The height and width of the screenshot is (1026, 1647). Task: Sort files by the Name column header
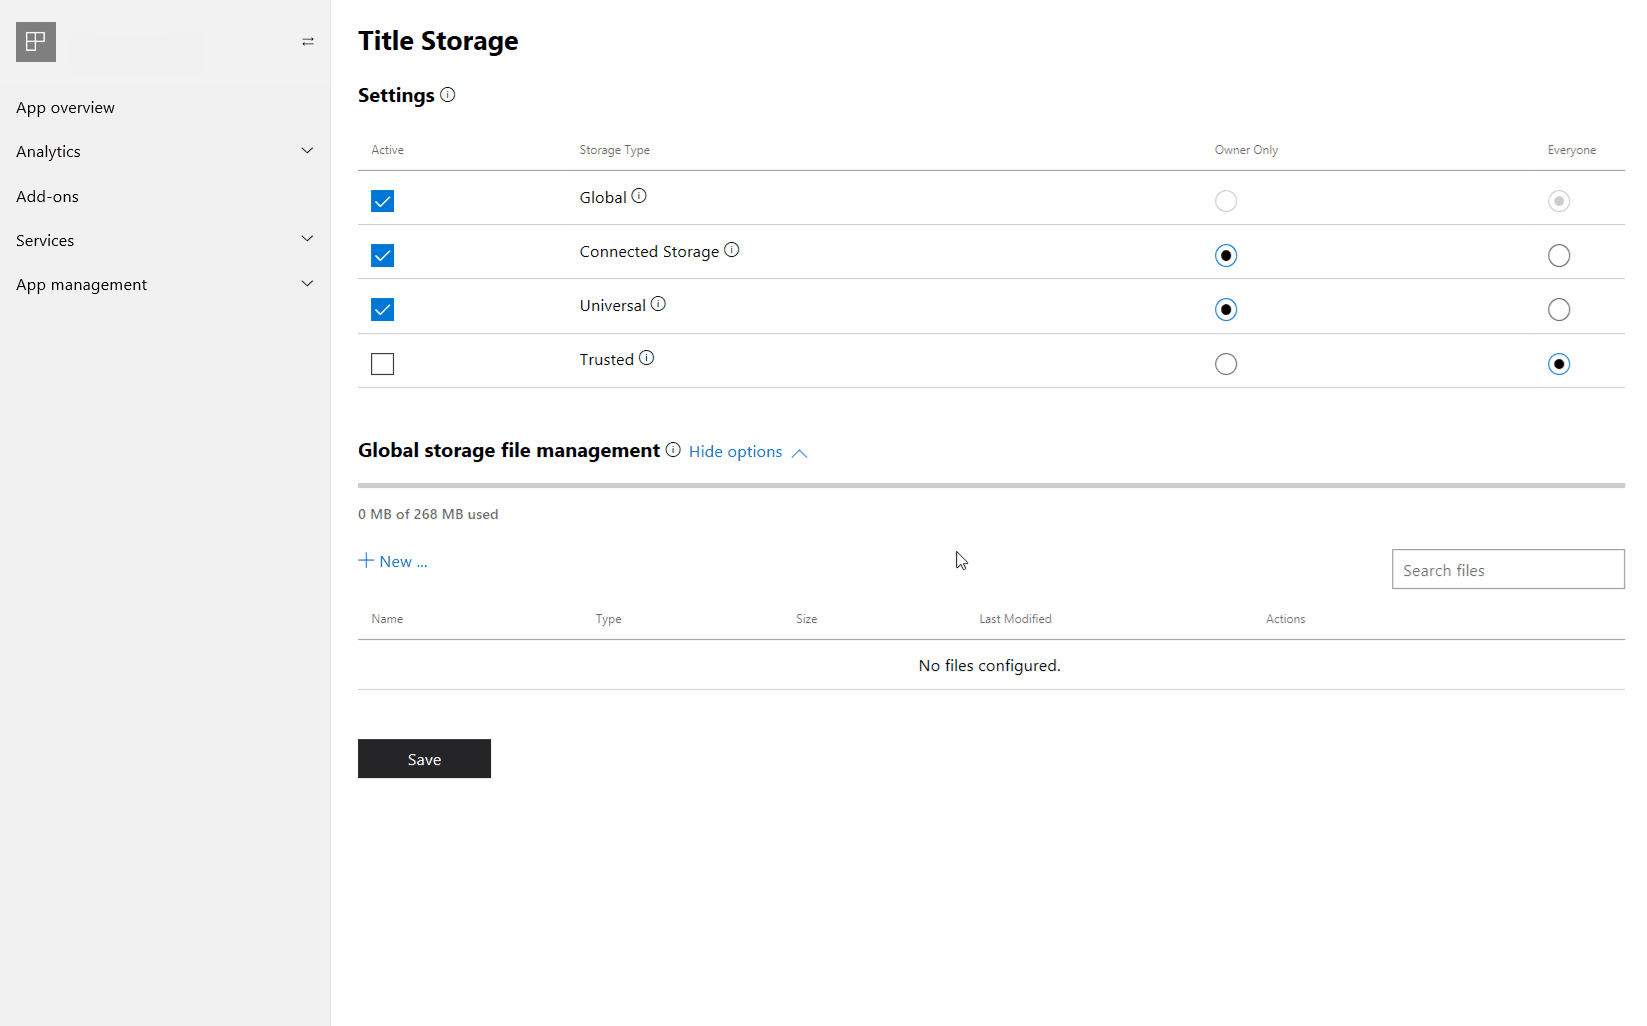387,619
